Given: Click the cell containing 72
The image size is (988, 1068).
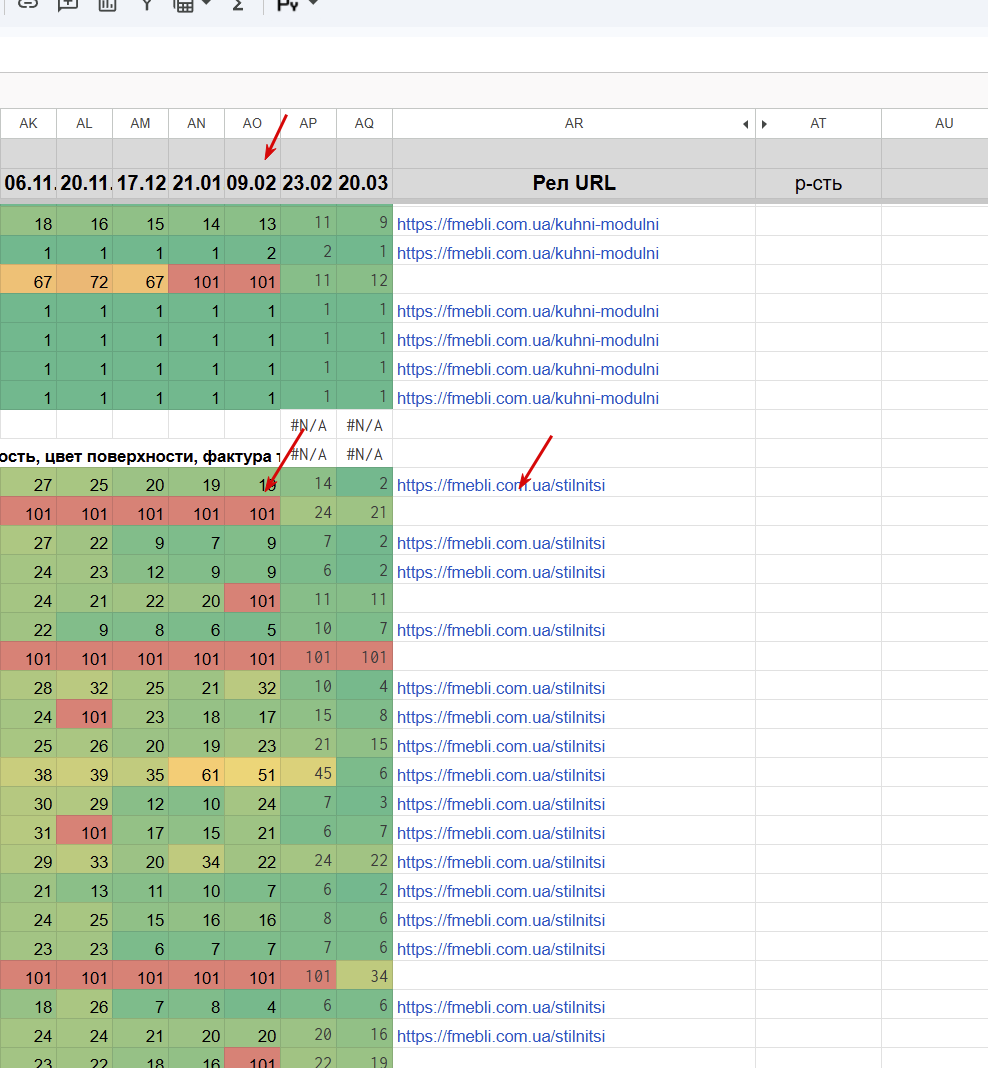Looking at the screenshot, I should coord(84,280).
